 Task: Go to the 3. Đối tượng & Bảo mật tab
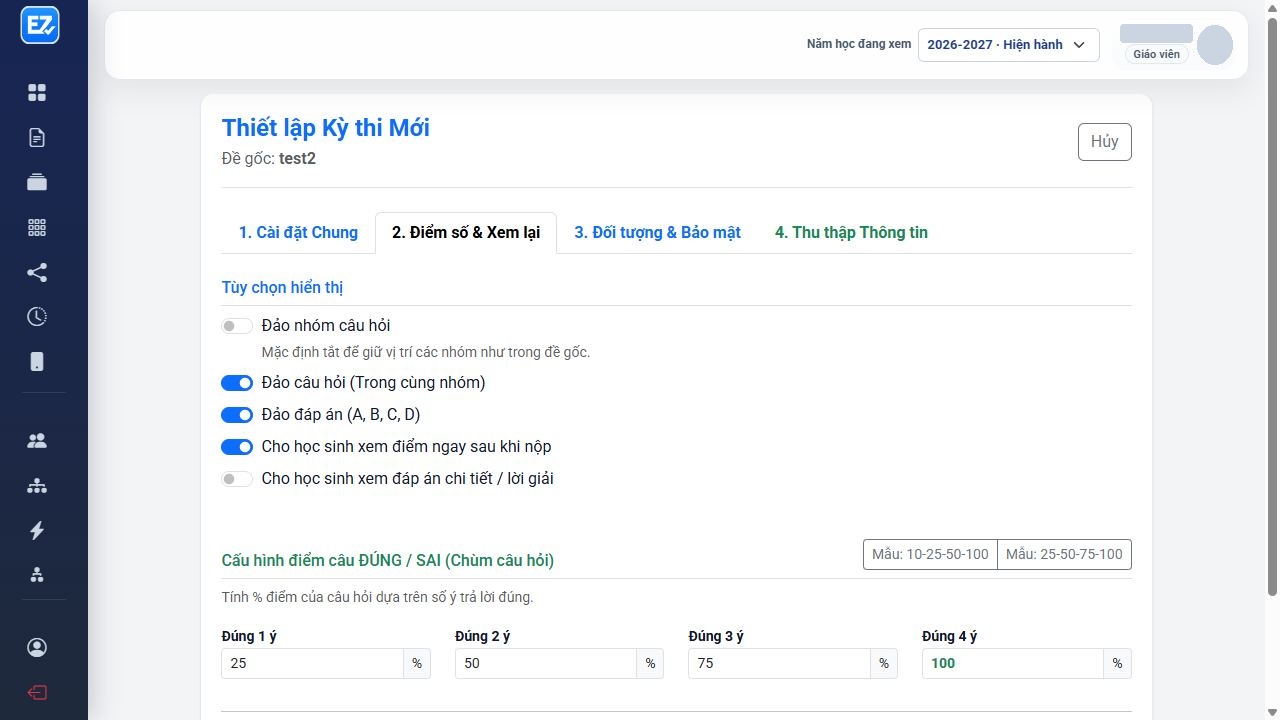click(657, 233)
